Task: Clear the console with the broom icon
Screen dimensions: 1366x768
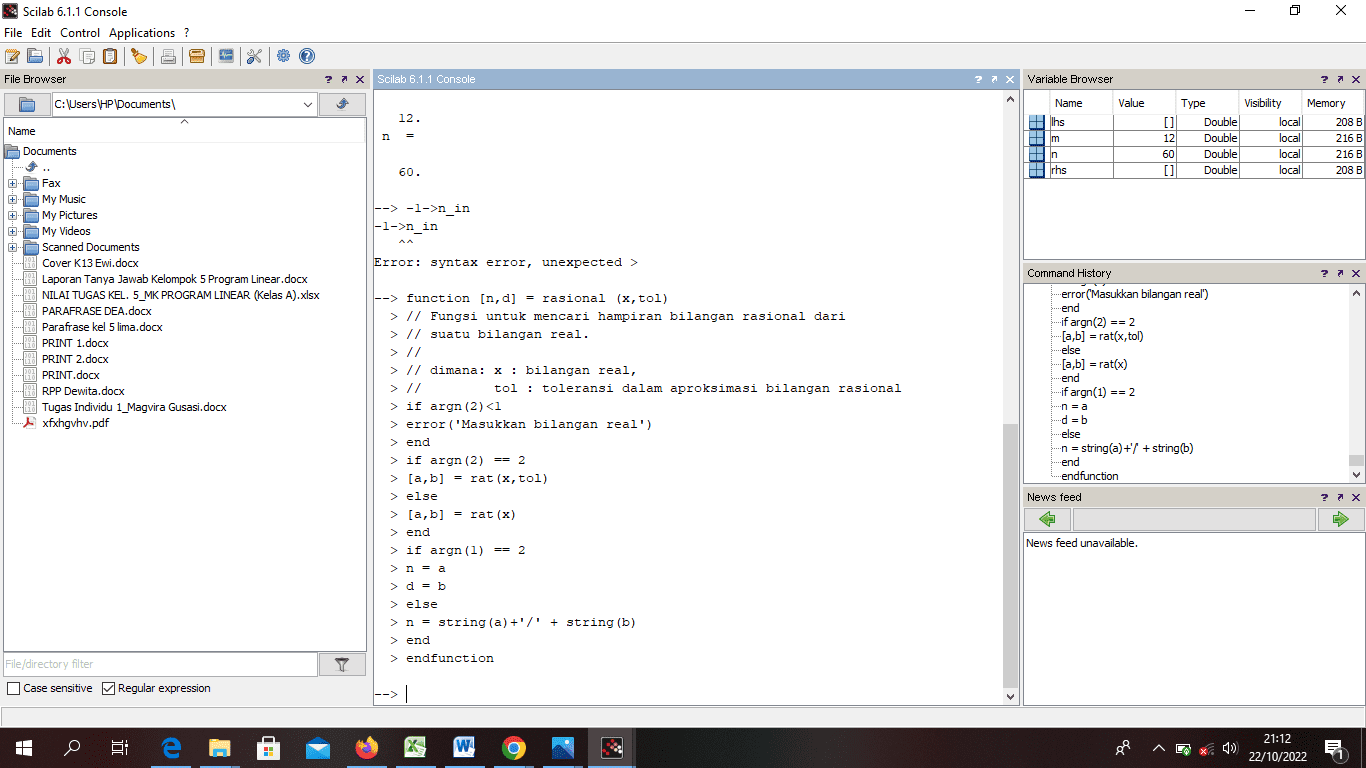Action: (139, 56)
